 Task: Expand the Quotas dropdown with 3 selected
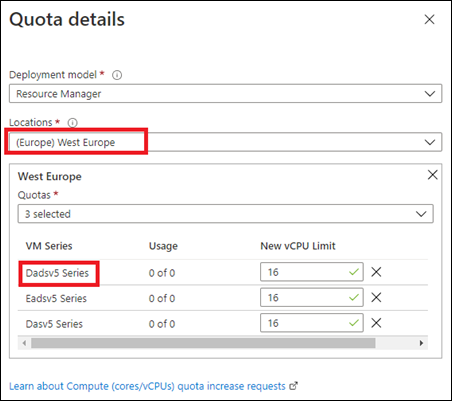tap(225, 214)
